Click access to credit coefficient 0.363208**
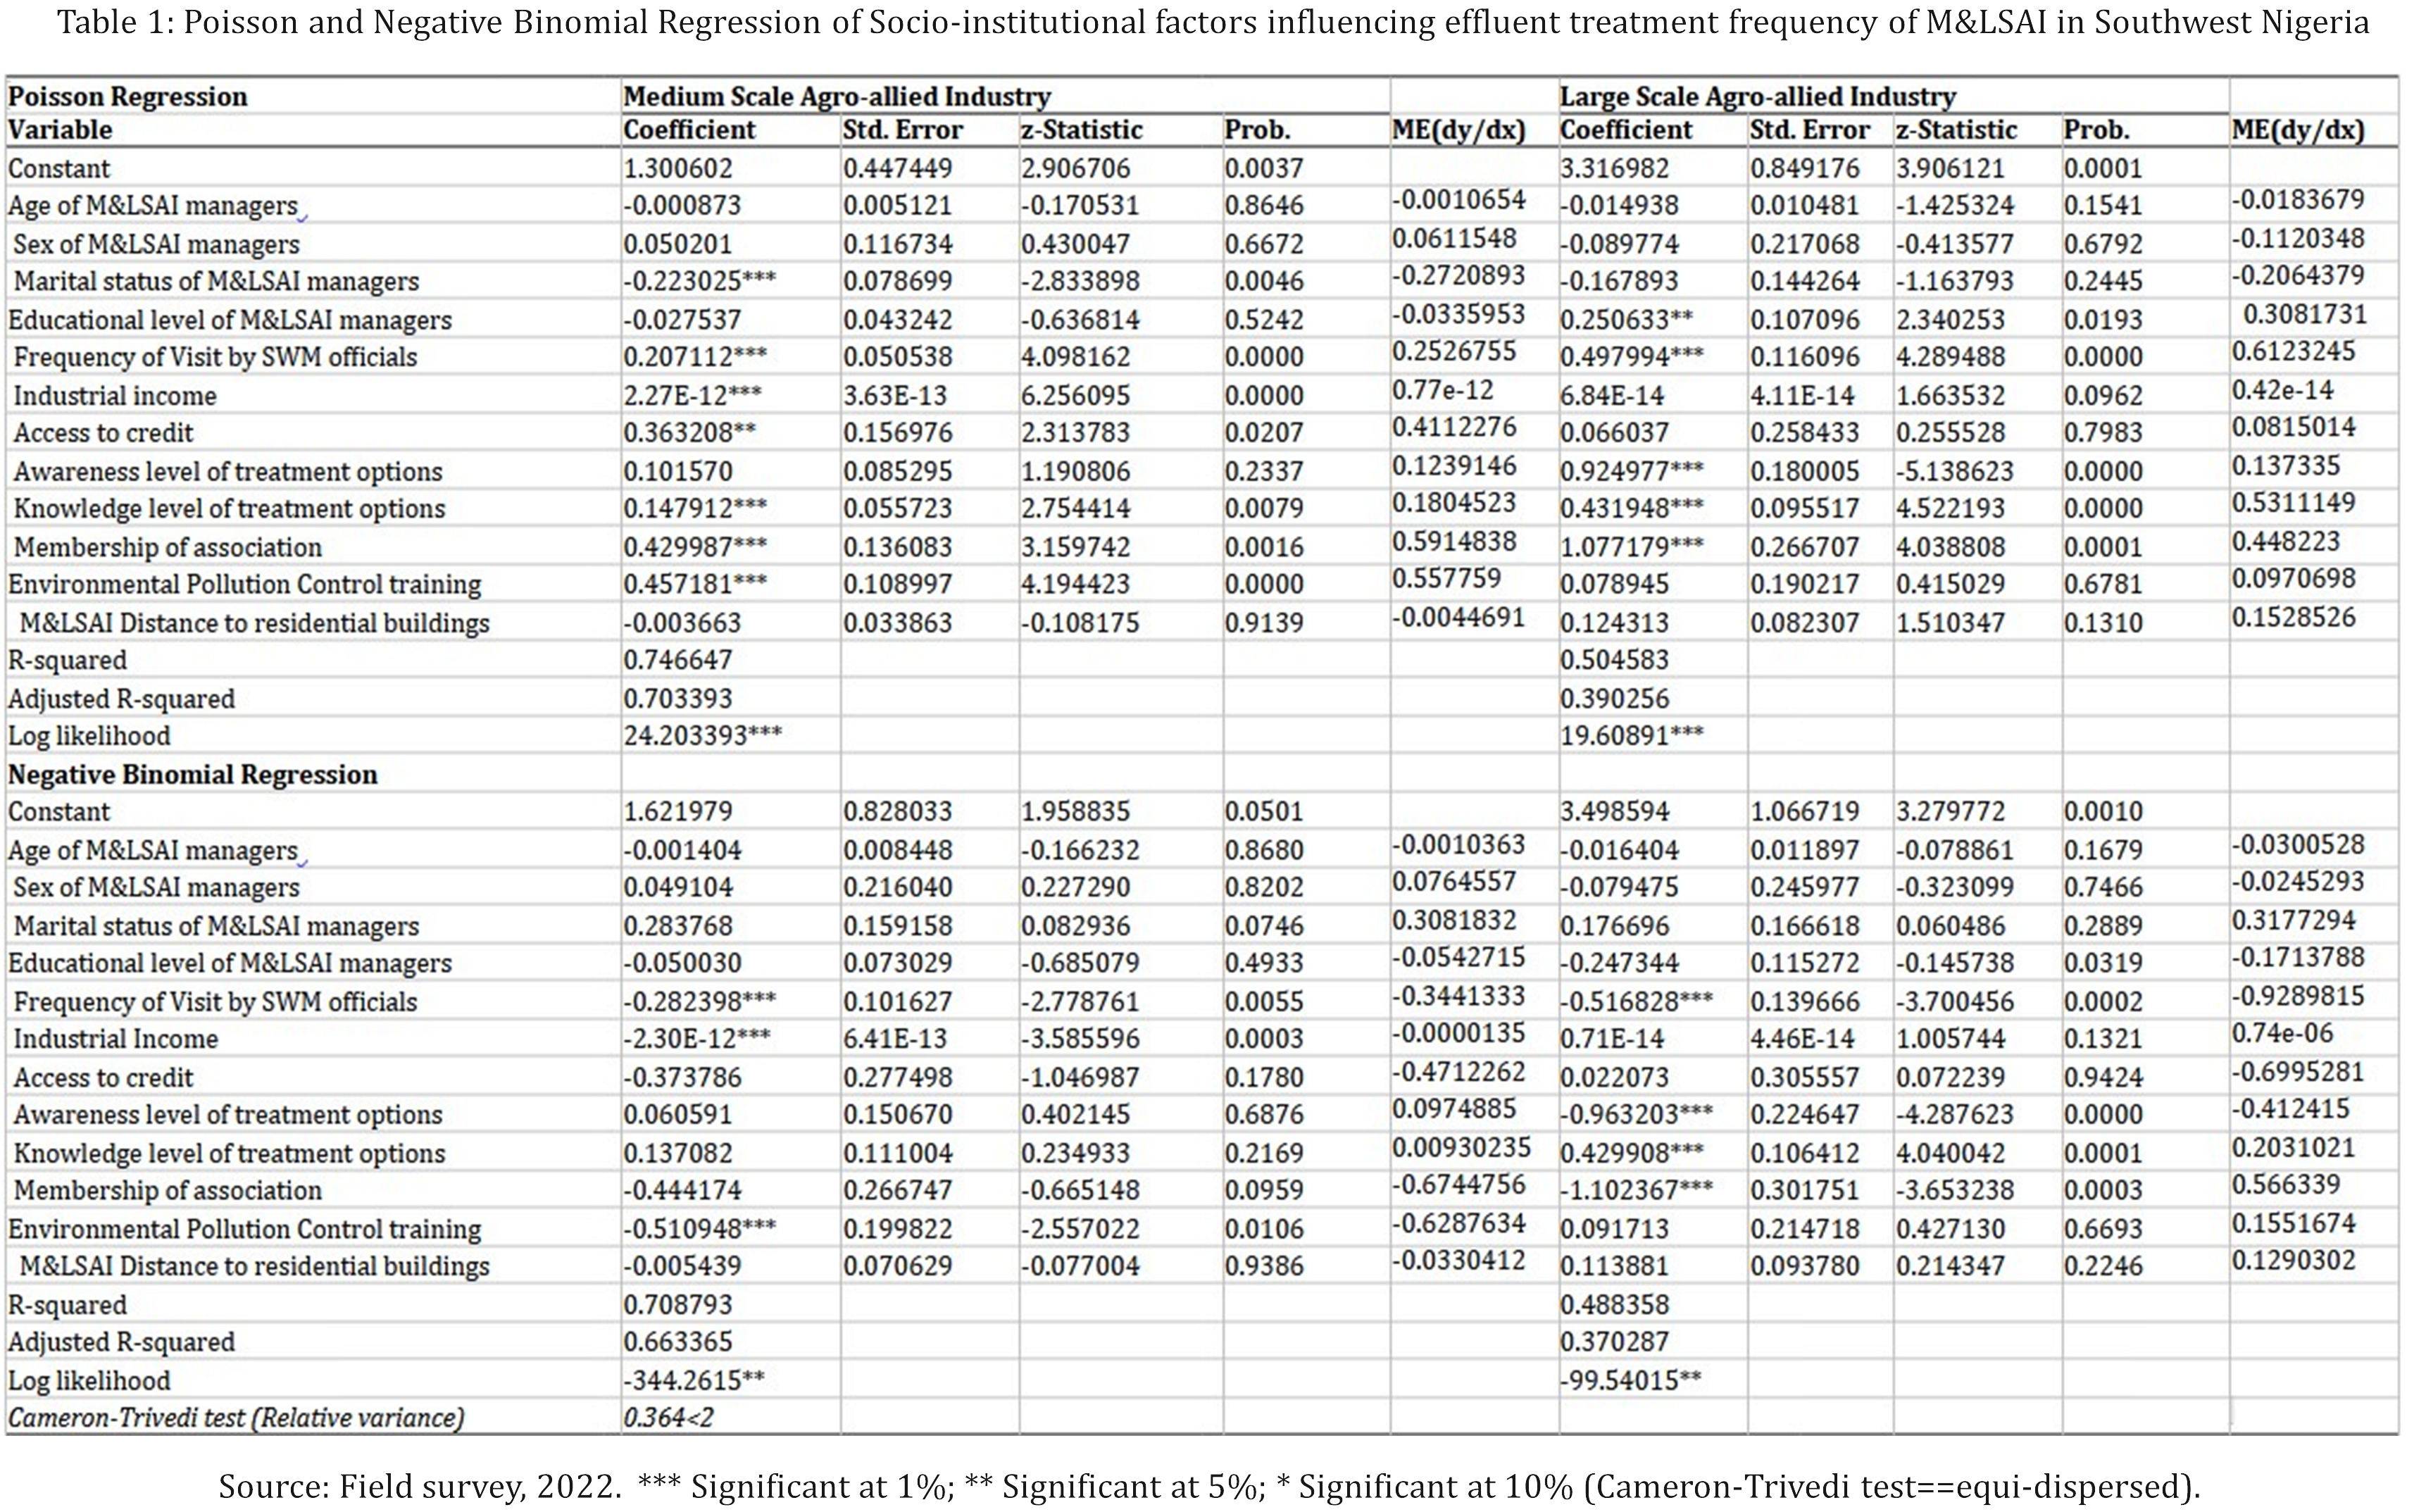This screenshot has height=1512, width=2426. pos(690,433)
